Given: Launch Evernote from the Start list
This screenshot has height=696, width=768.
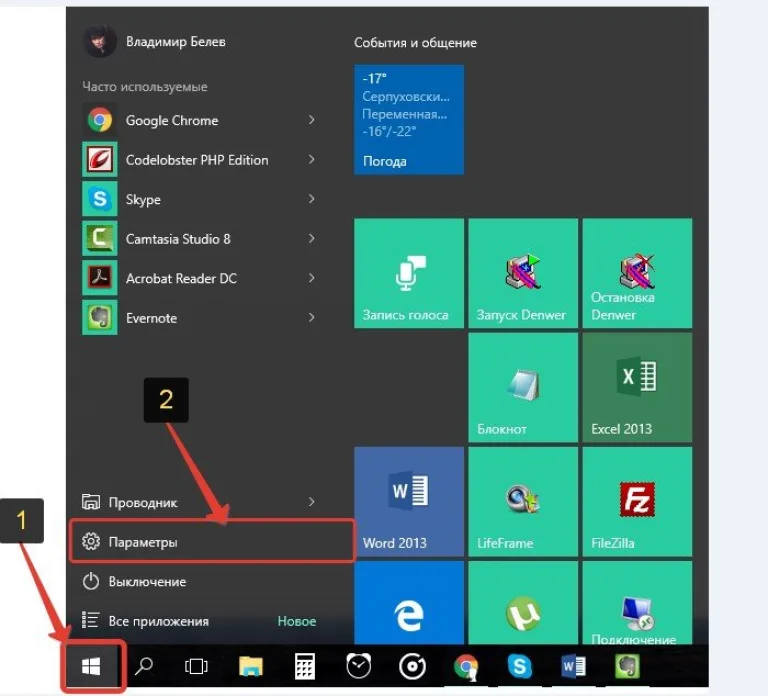Looking at the screenshot, I should 198,318.
